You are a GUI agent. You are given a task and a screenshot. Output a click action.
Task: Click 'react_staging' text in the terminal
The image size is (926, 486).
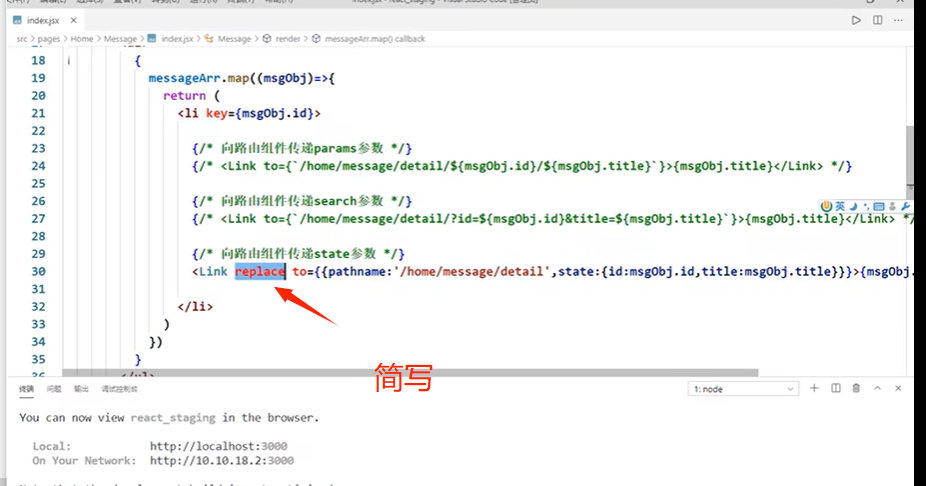point(173,418)
